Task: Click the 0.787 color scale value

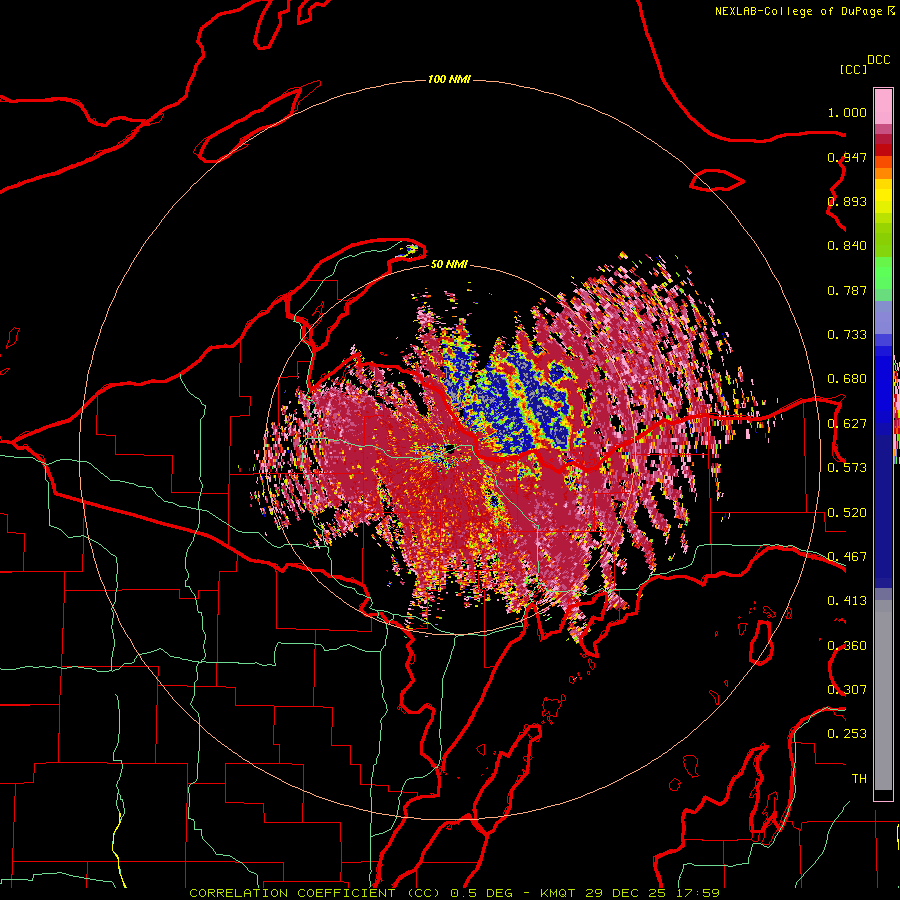Action: click(x=847, y=290)
